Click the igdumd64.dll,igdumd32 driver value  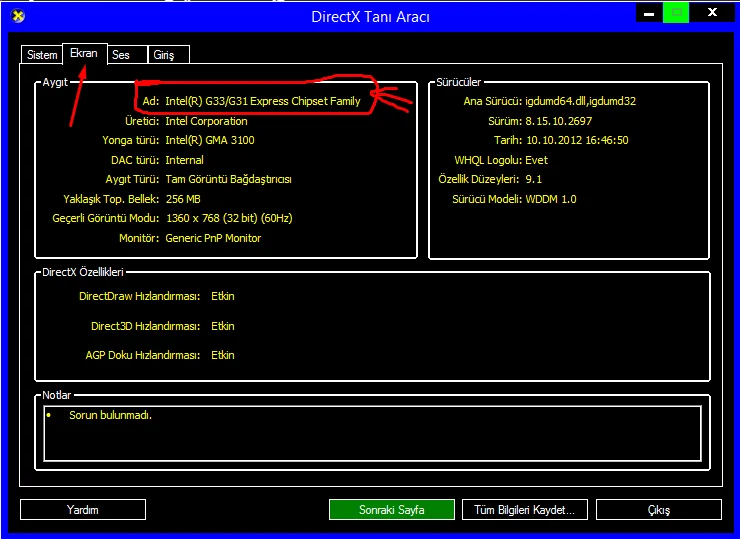point(580,101)
